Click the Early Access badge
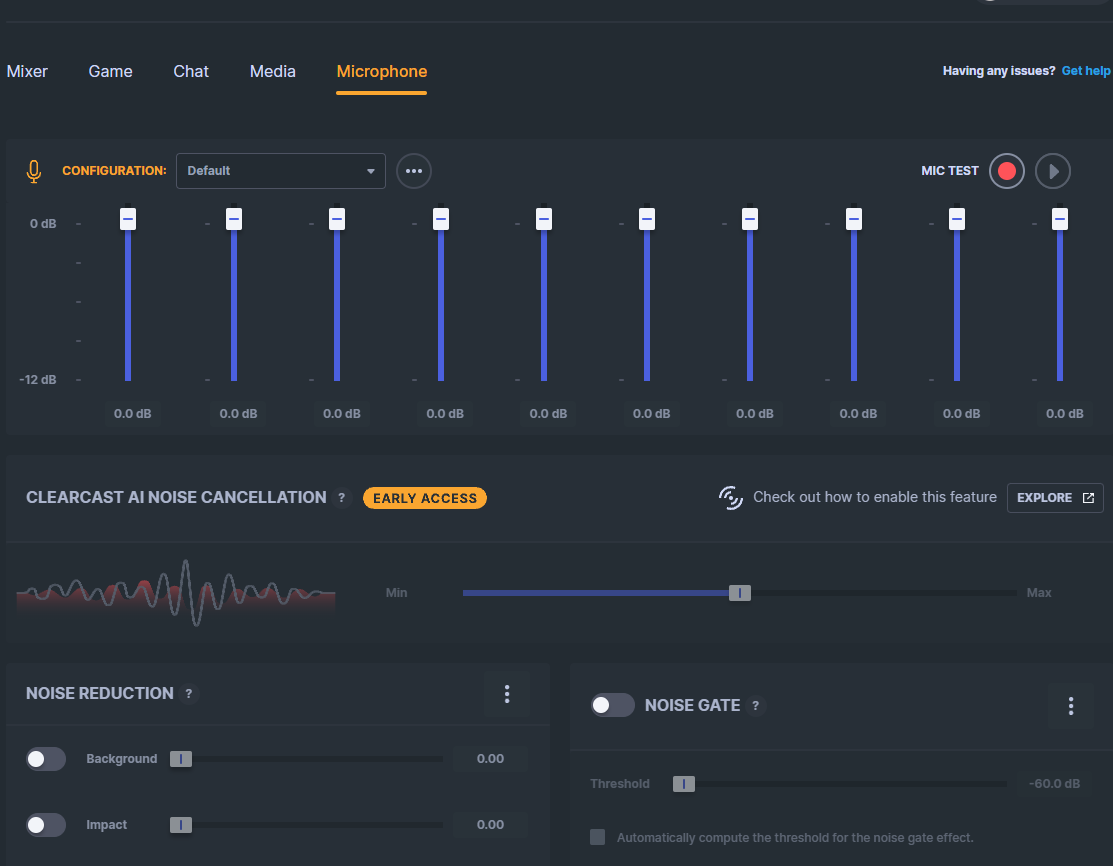Image resolution: width=1113 pixels, height=866 pixels. tap(424, 498)
